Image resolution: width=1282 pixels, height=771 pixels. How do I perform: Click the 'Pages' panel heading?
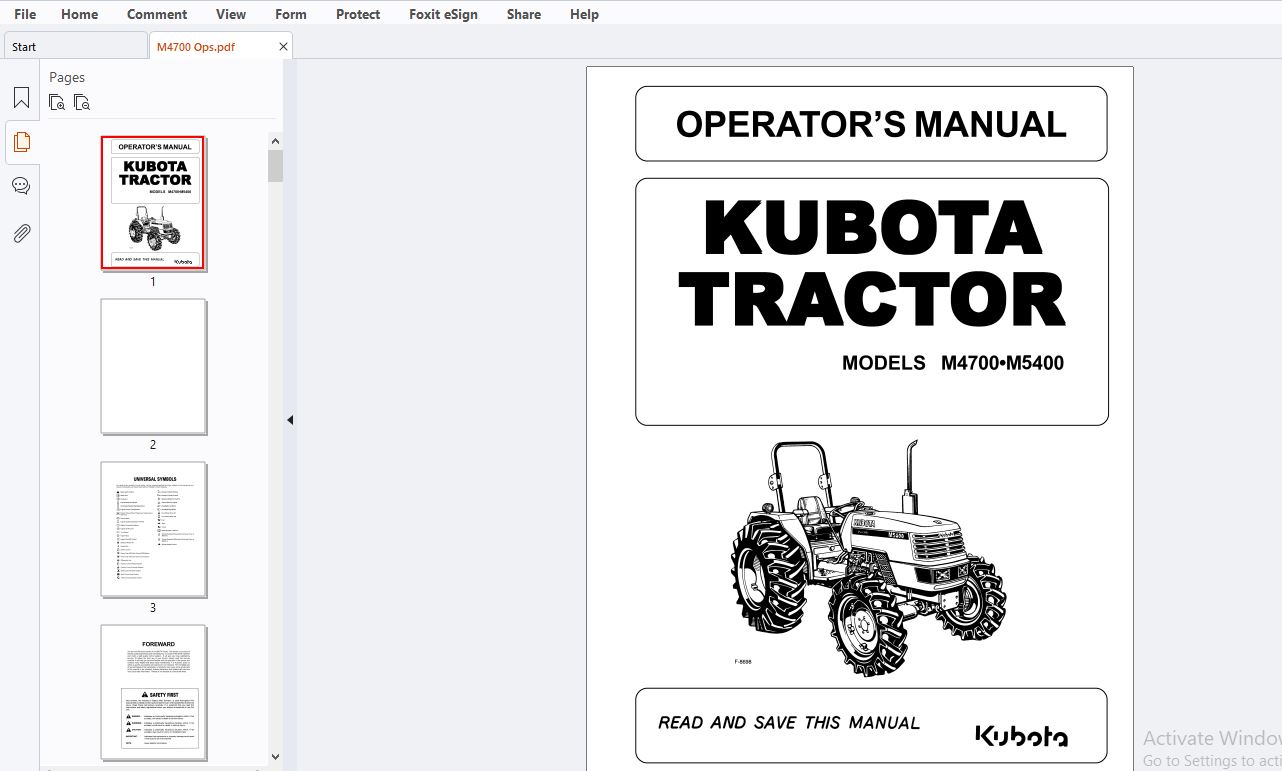(x=67, y=77)
